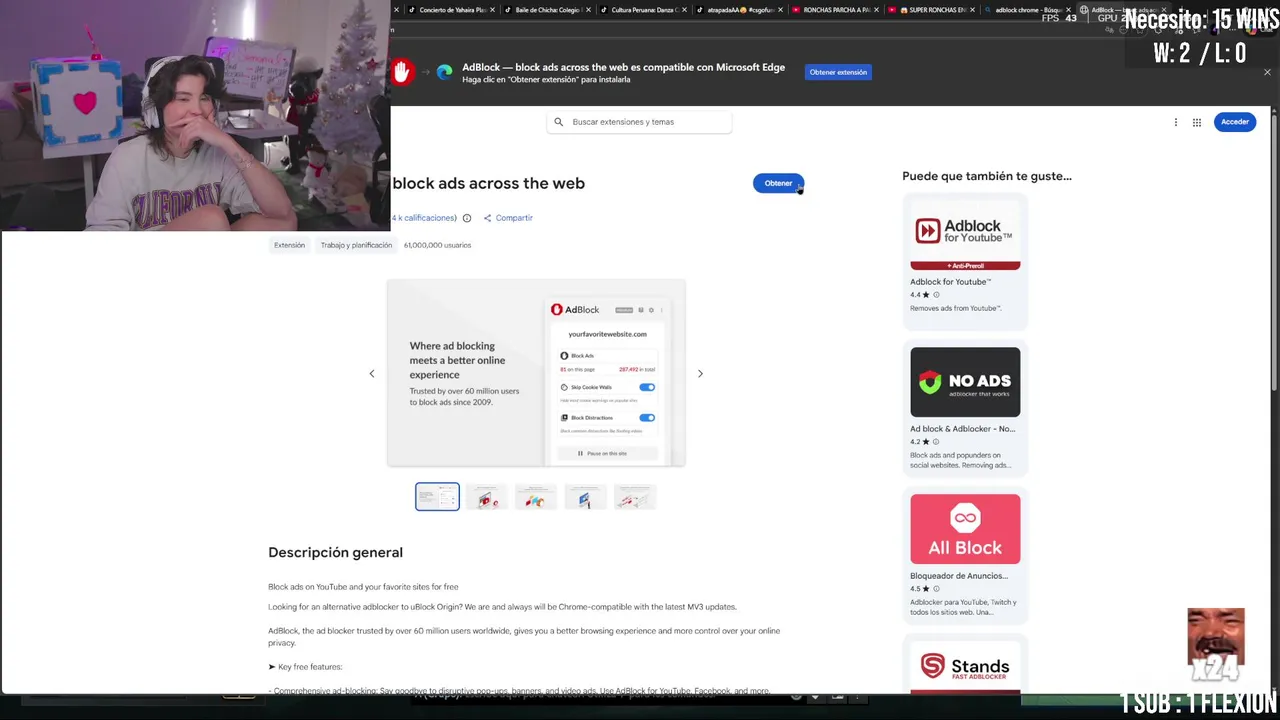Viewport: 1280px width, 720px height.
Task: Open the three-dot options menu near Acceder
Action: click(1176, 122)
